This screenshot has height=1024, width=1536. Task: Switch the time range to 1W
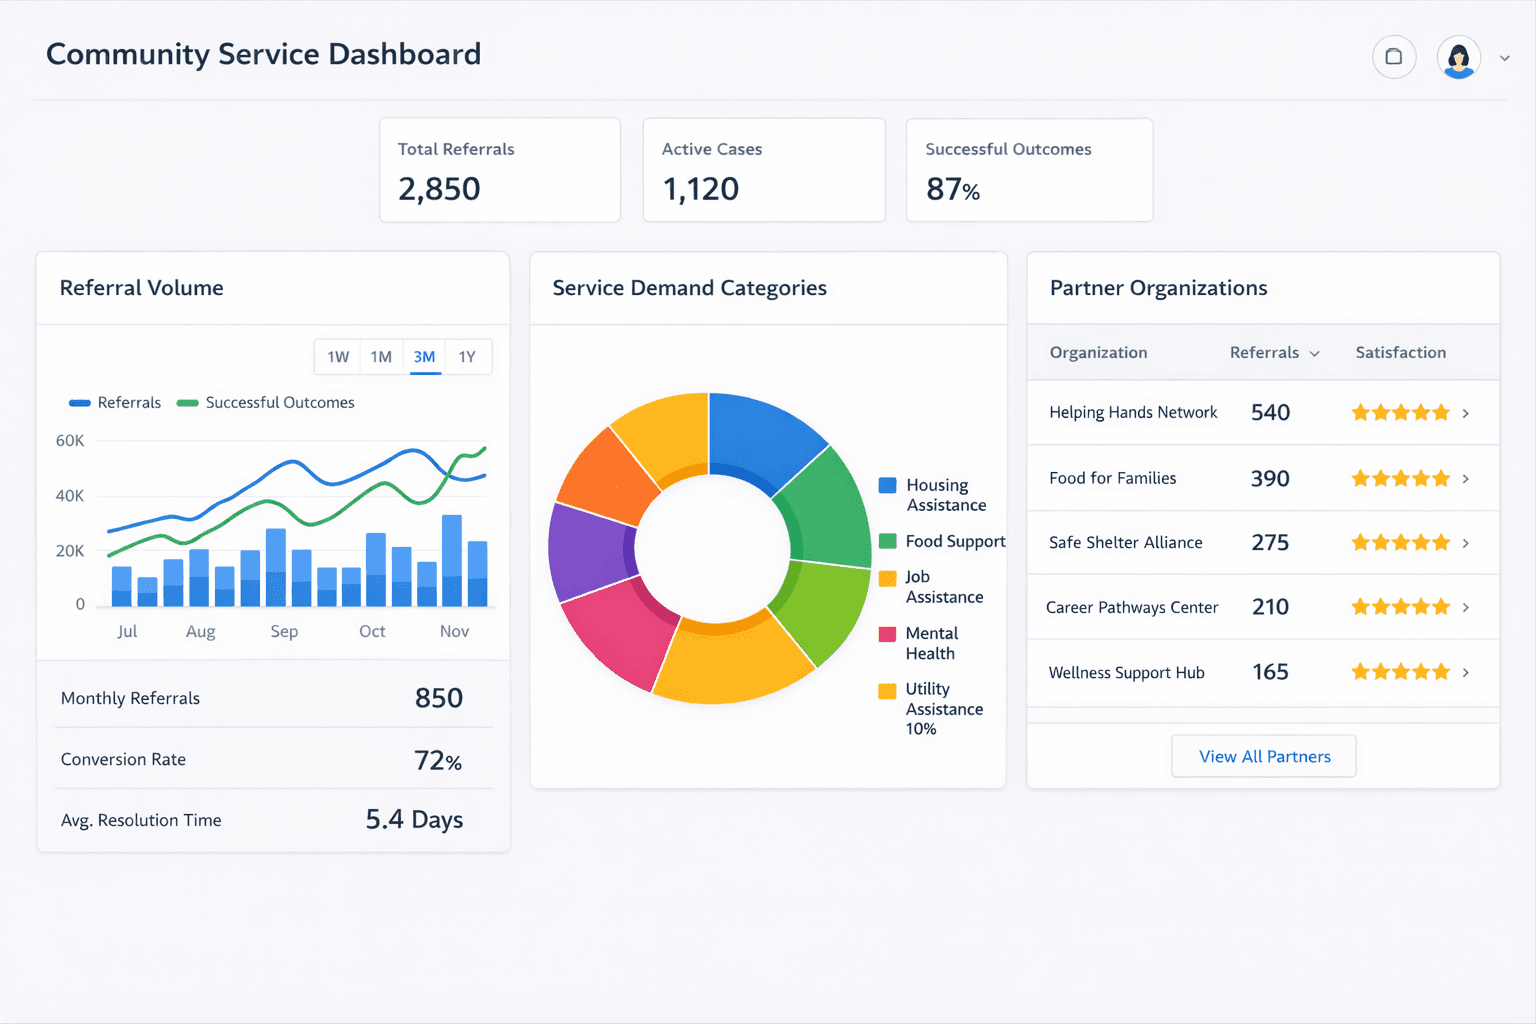[337, 356]
